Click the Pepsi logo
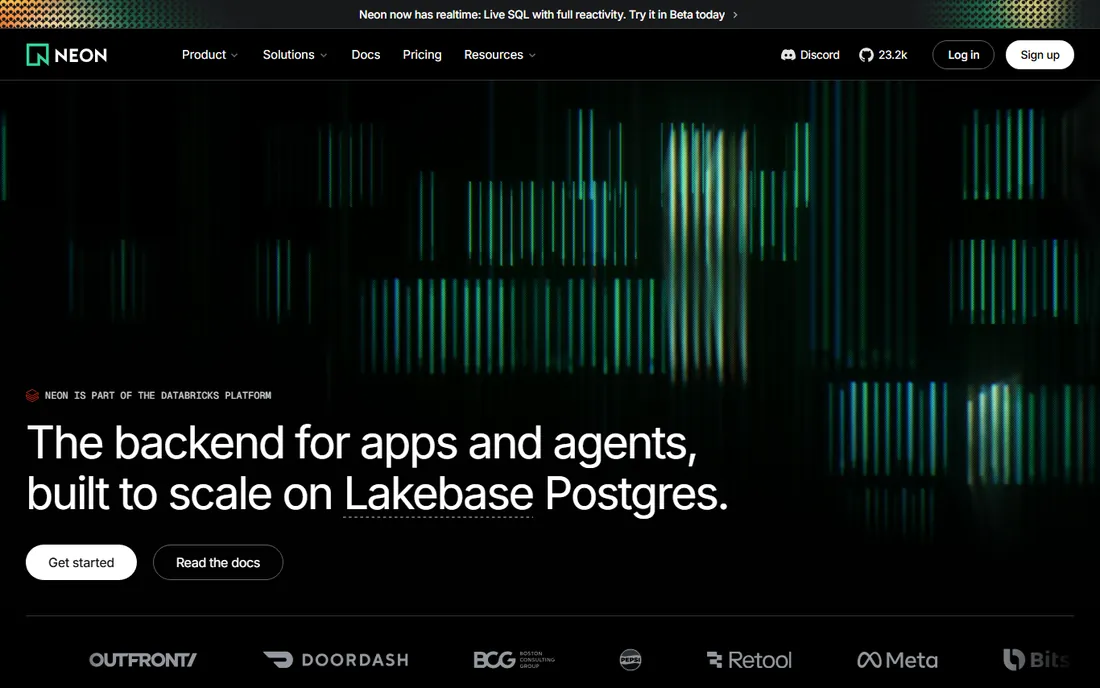The image size is (1100, 688). tap(630, 660)
